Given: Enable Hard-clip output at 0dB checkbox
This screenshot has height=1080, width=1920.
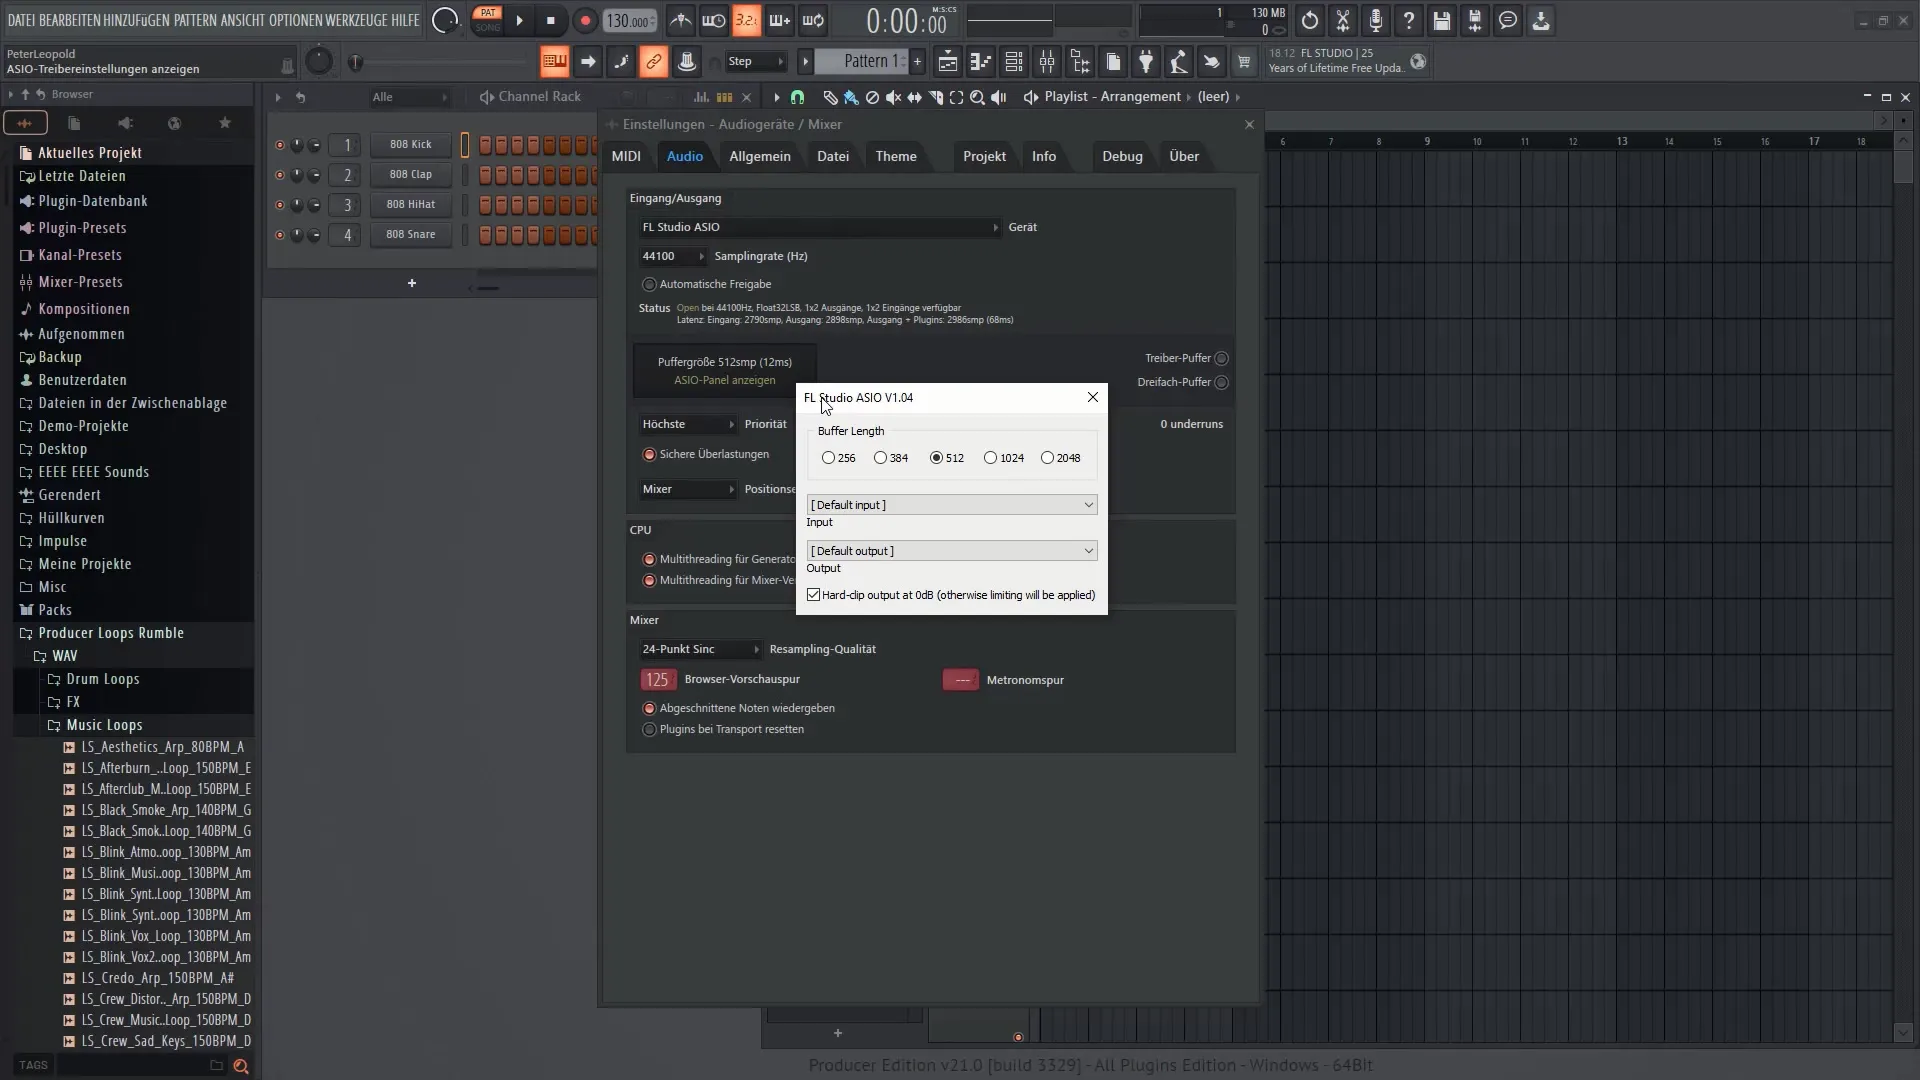Looking at the screenshot, I should click(x=814, y=595).
